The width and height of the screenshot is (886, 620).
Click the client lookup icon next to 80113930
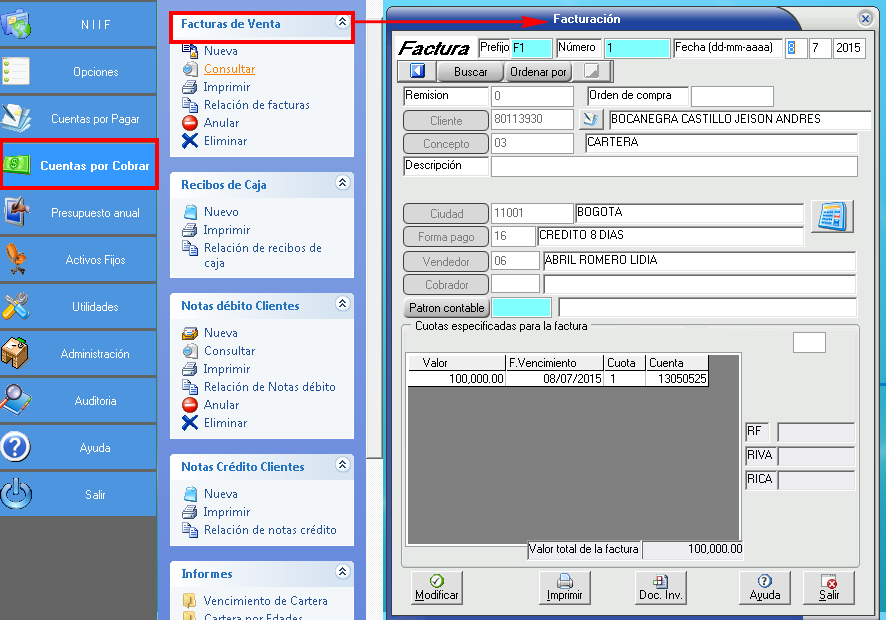tap(591, 120)
